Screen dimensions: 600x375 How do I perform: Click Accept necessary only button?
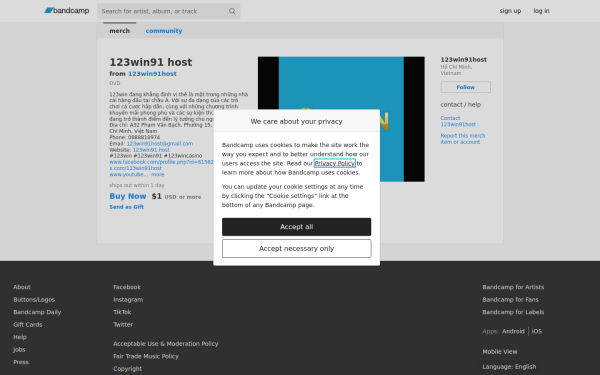pyautogui.click(x=296, y=249)
